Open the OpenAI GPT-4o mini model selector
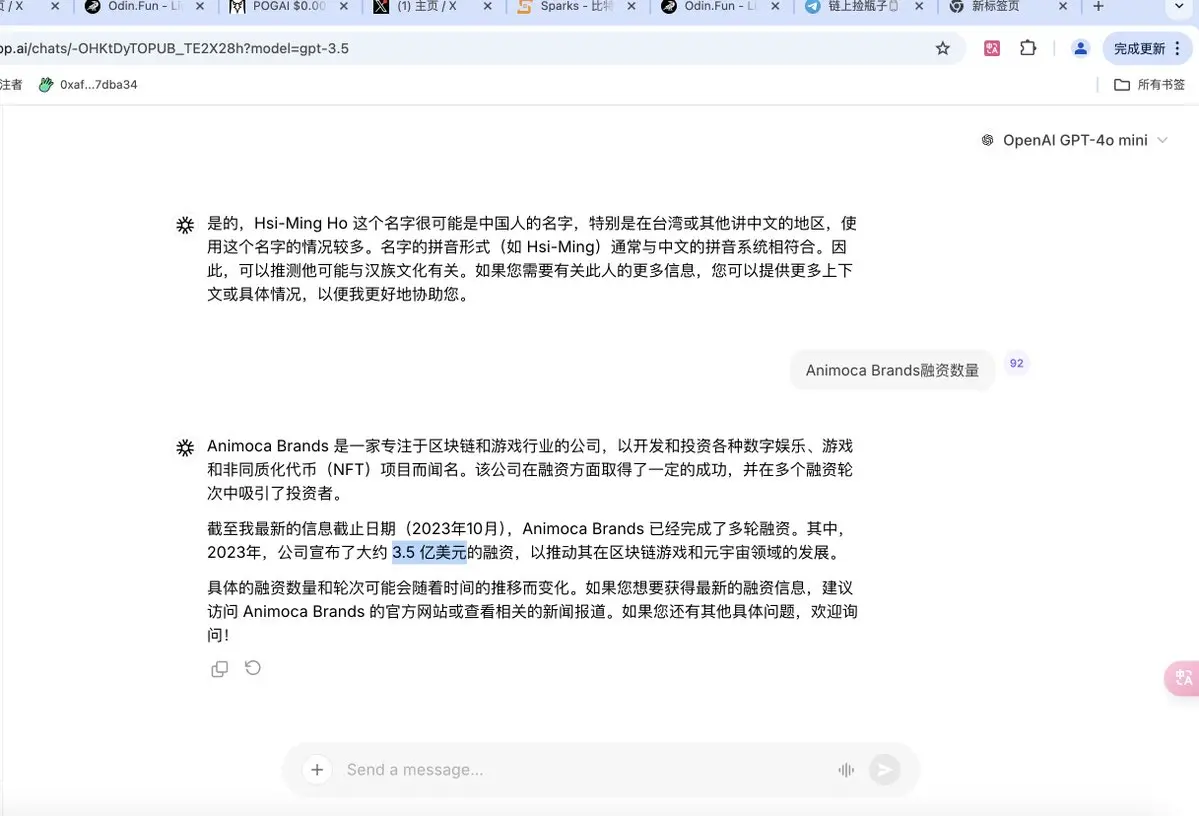Screen dimensions: 1199x816 1074,140
